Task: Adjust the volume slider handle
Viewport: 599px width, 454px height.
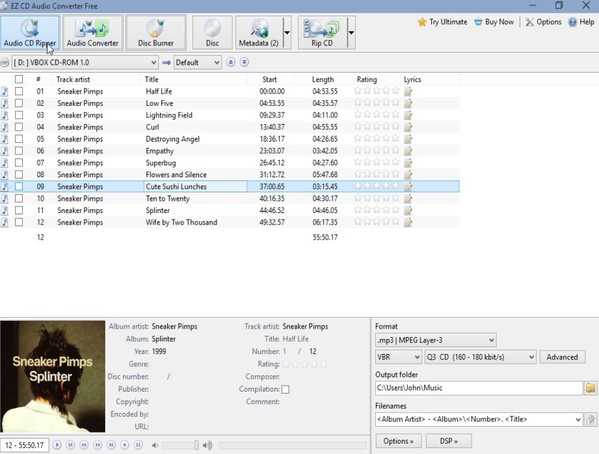Action: (x=196, y=445)
